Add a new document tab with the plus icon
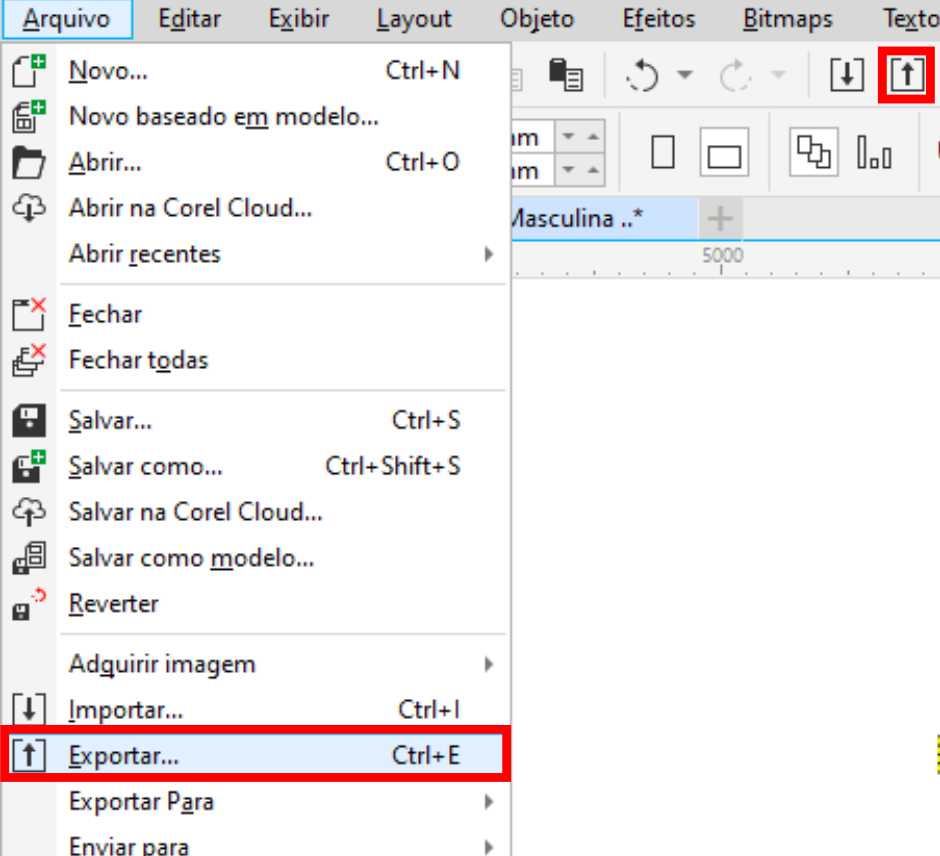Screen dimensions: 940x856 [x=720, y=219]
